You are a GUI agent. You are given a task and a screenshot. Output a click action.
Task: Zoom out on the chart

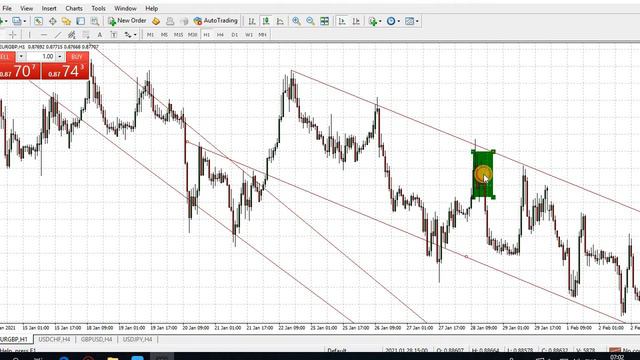point(310,21)
